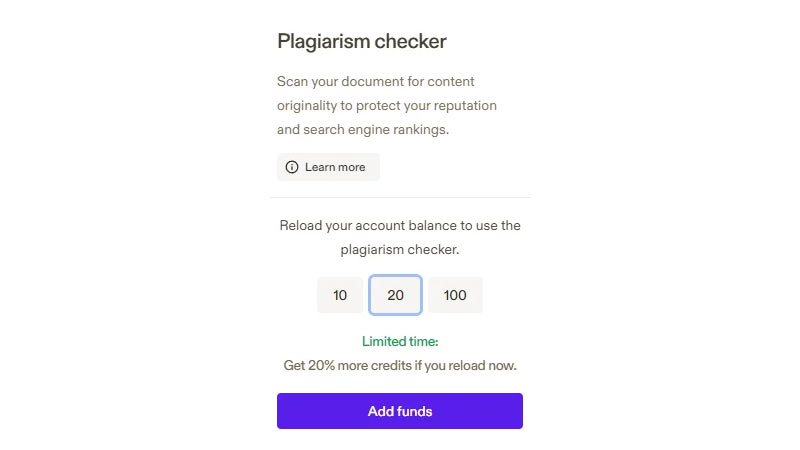Viewport: 800px width, 450px height.
Task: Pick the smallest credit amount option
Action: tap(340, 295)
